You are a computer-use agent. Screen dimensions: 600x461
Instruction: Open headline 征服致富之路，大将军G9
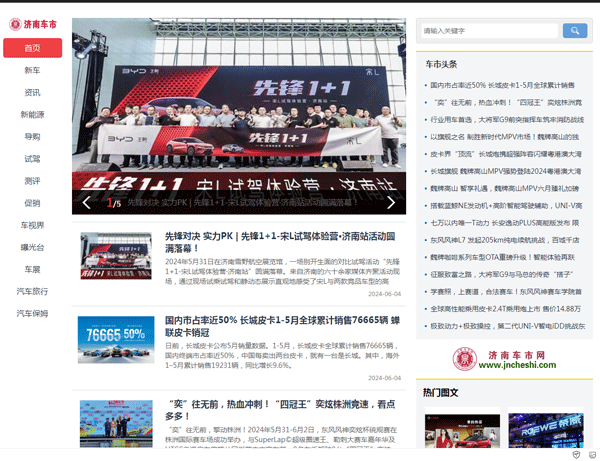click(501, 275)
